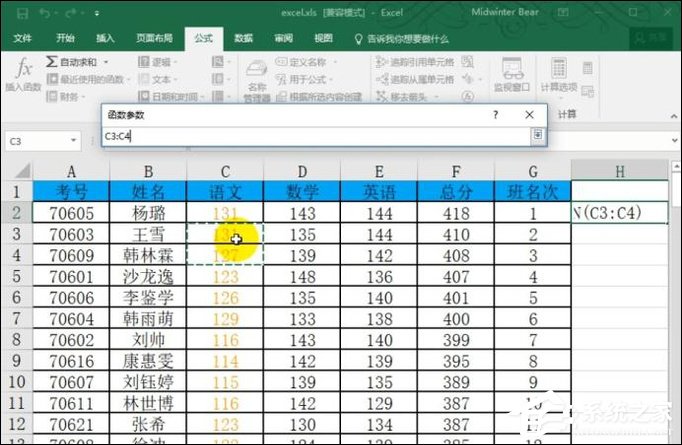Select the Formulas (公式) tab
This screenshot has width=682, height=445.
pos(204,38)
